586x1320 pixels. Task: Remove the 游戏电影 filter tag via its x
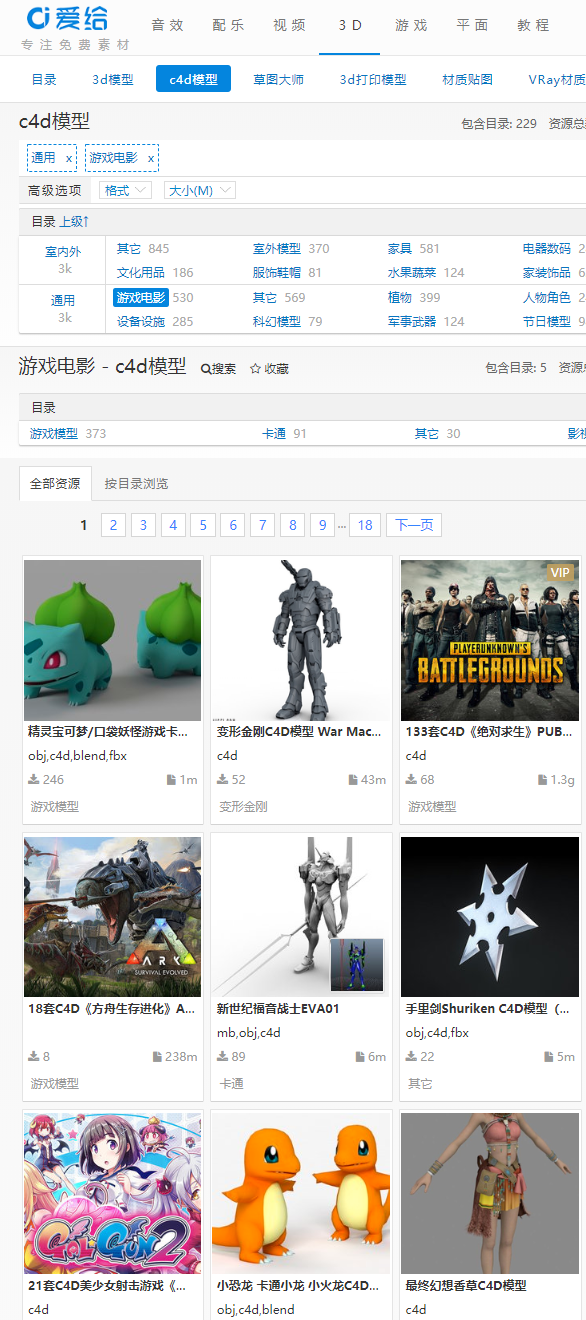[151, 158]
